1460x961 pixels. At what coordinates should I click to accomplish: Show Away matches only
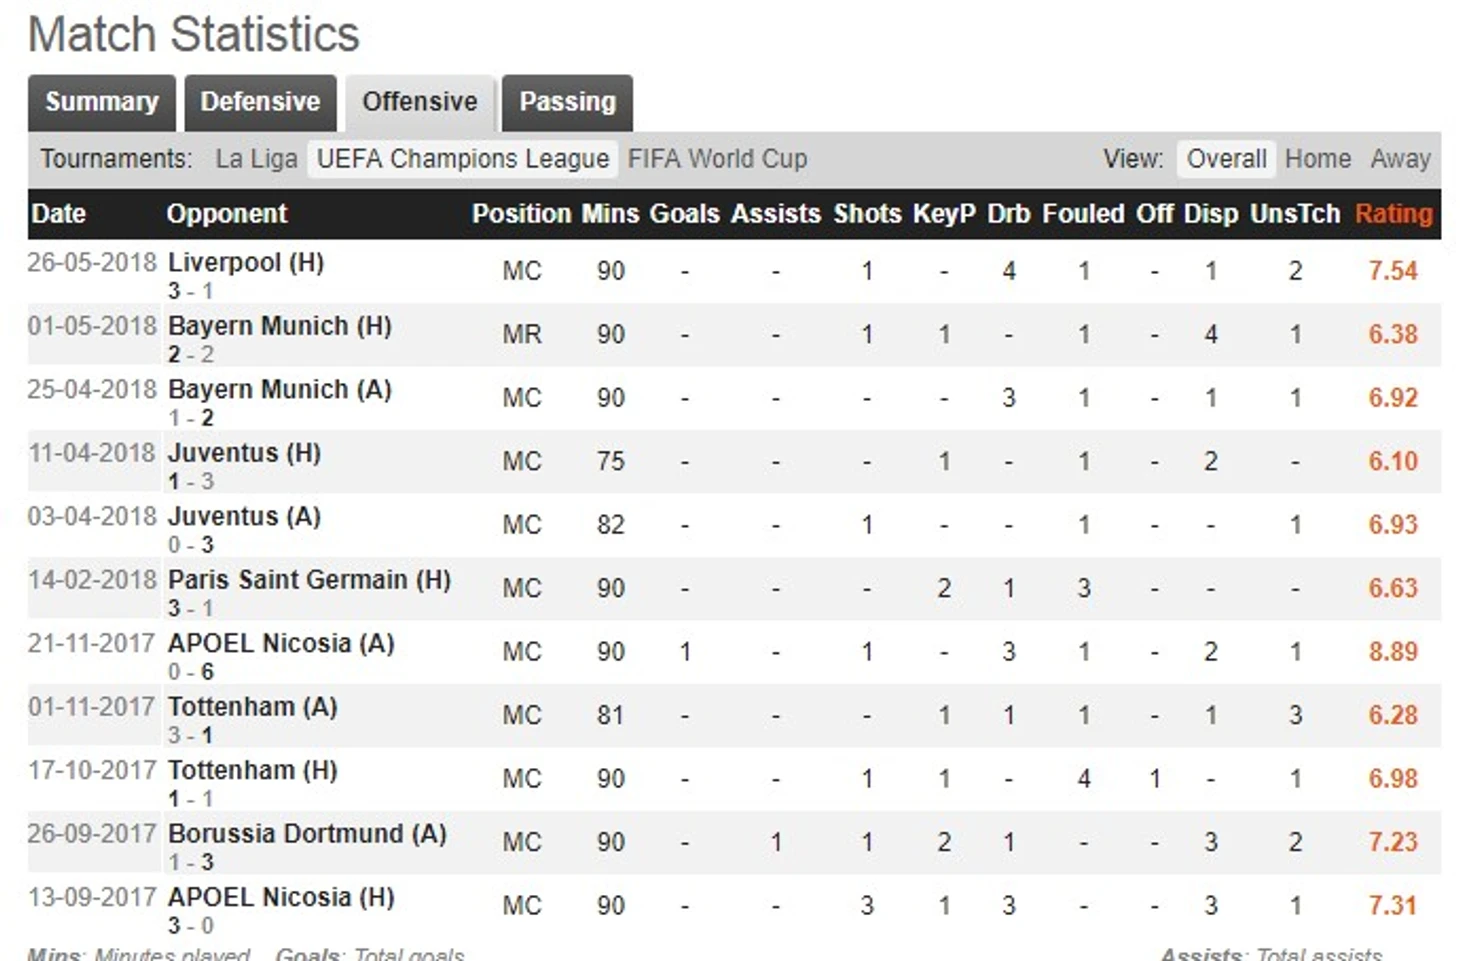tap(1400, 159)
